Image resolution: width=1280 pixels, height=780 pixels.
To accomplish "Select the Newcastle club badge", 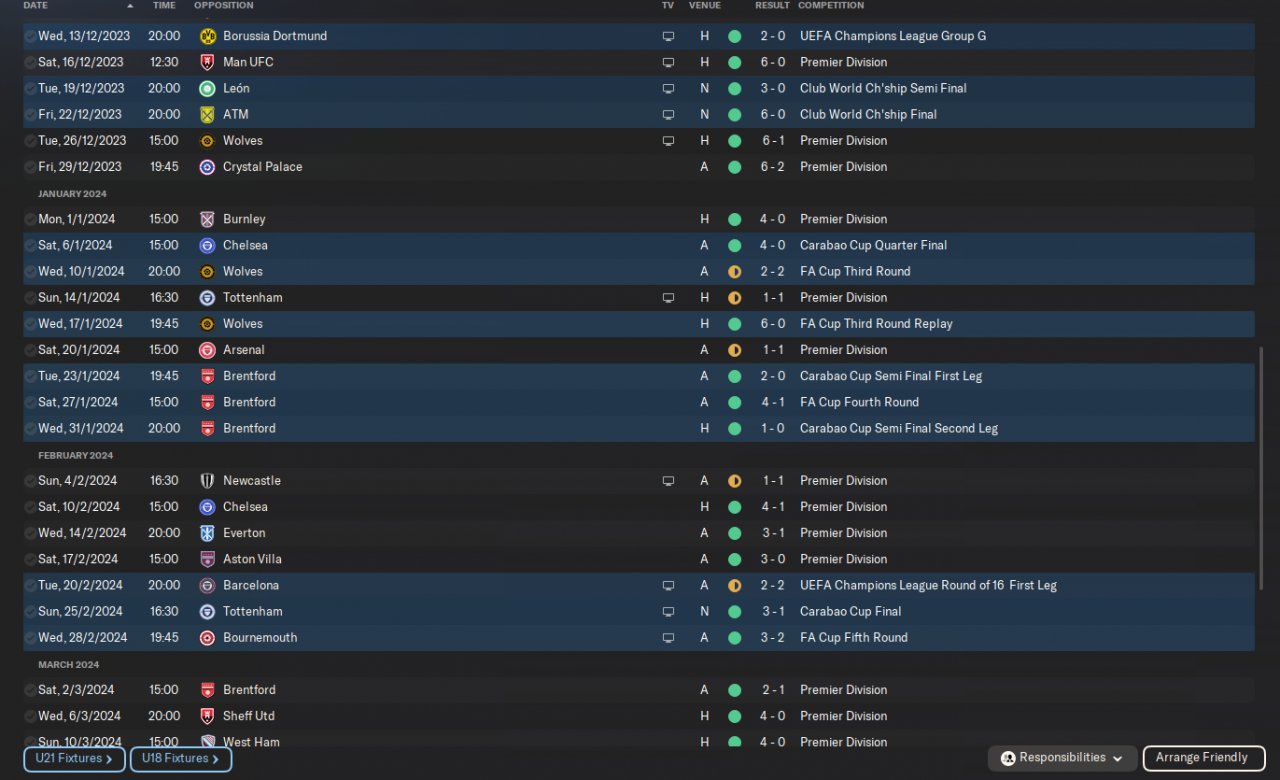I will pos(207,481).
